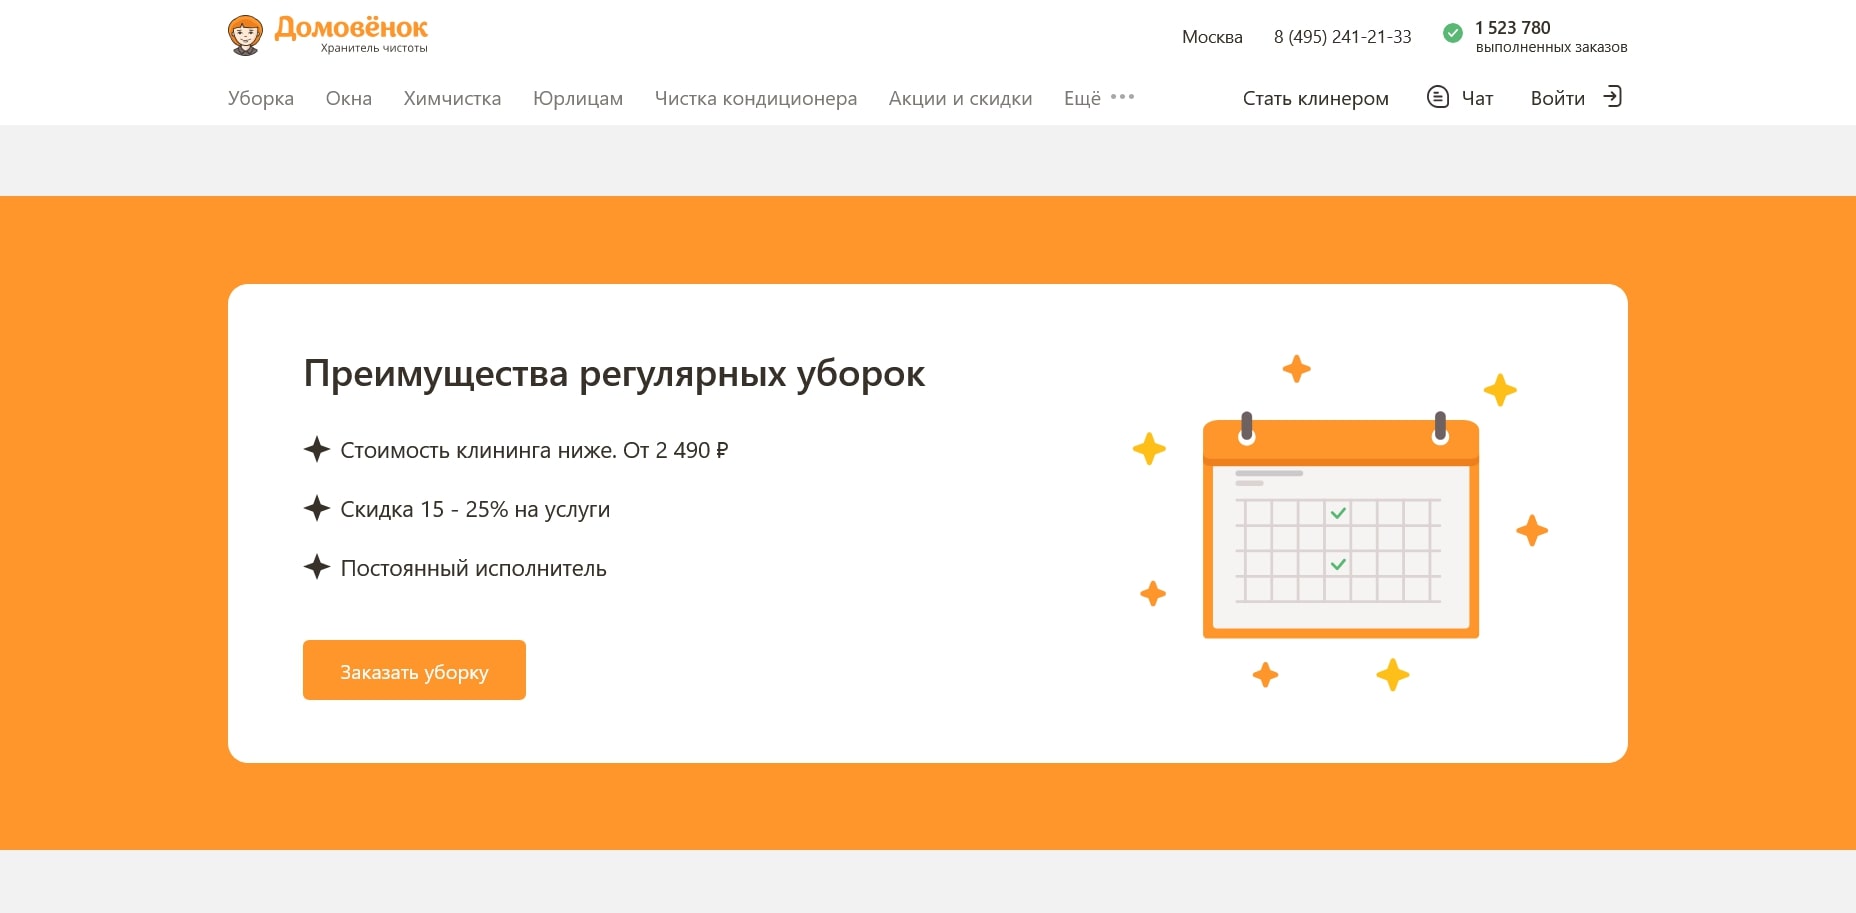The width and height of the screenshot is (1856, 913).
Task: Click the Юрлицам navigation entry
Action: pos(578,98)
